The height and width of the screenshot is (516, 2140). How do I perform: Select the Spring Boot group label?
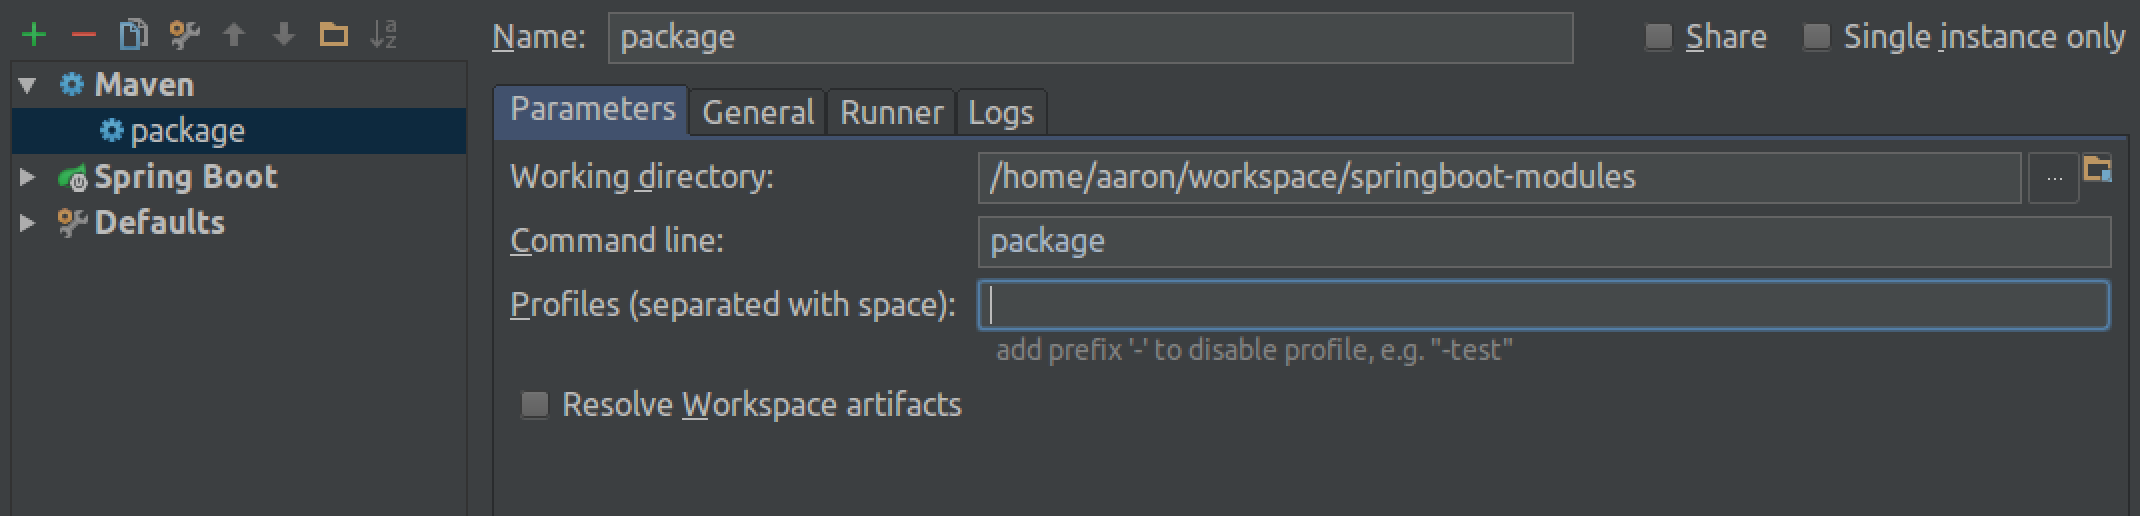point(185,178)
